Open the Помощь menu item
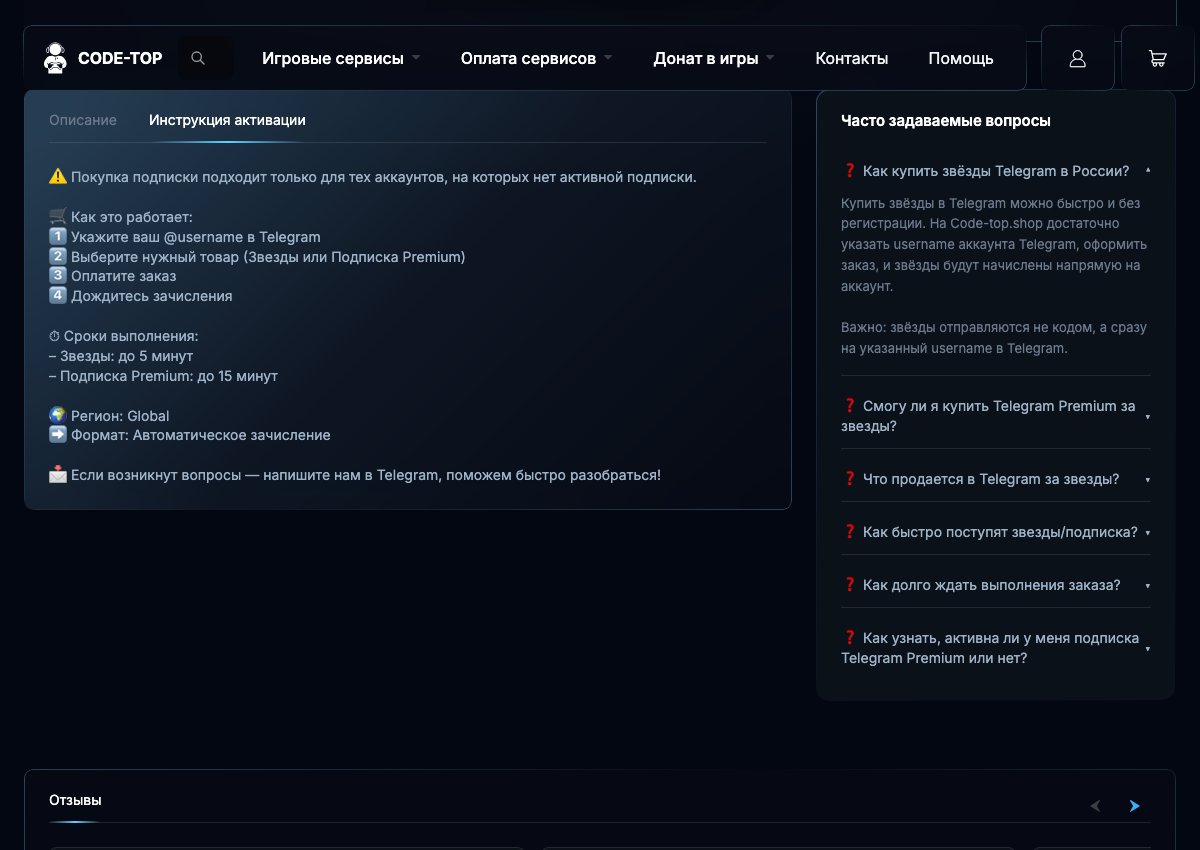 961,58
